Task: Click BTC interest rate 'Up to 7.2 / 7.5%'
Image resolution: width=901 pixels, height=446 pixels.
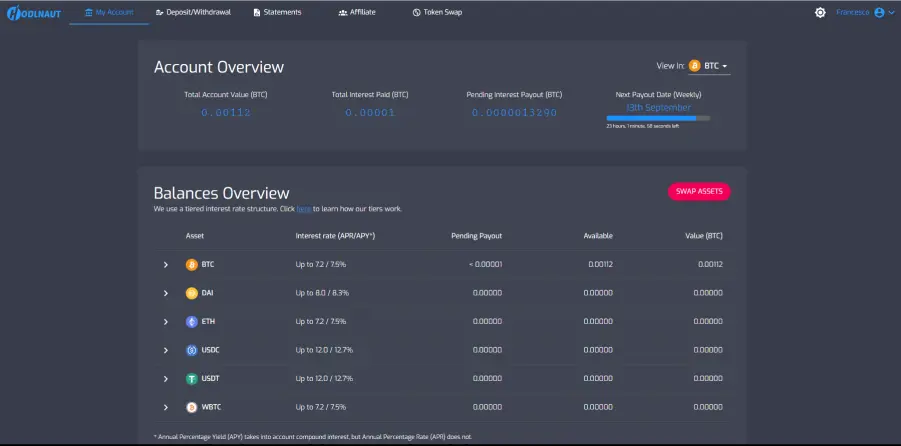Action: pos(321,264)
